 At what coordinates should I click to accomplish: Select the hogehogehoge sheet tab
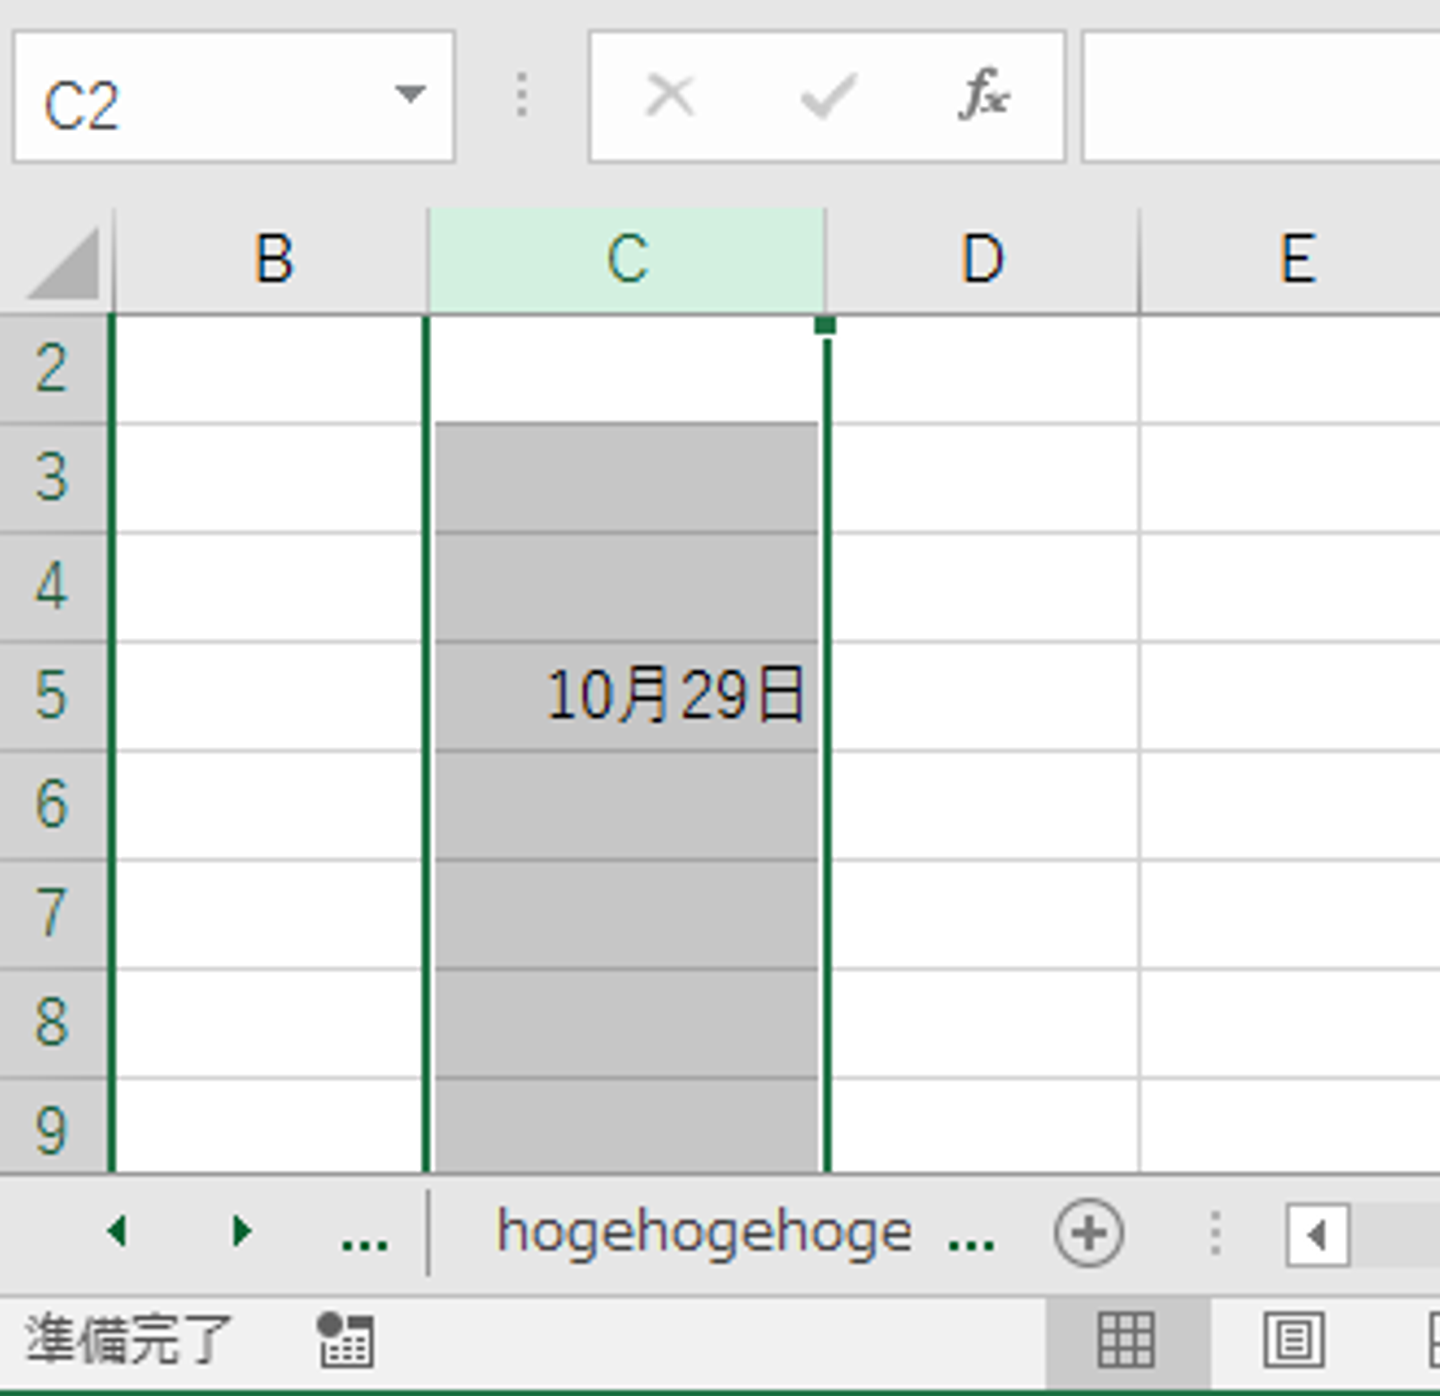tap(704, 1232)
